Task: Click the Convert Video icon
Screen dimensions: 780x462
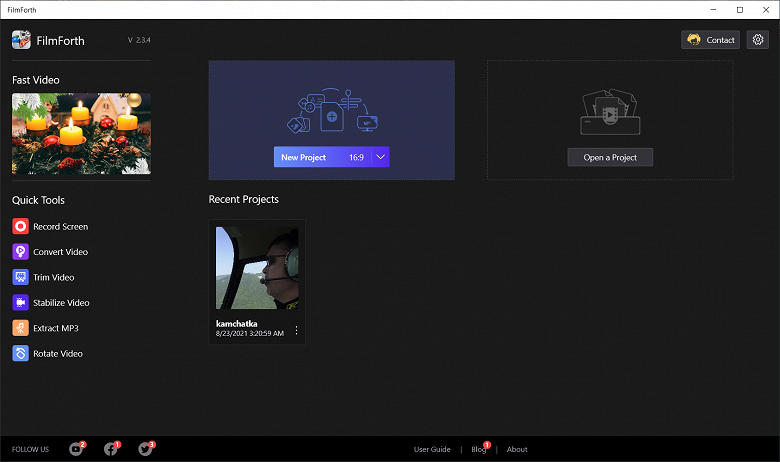Action: [x=20, y=252]
